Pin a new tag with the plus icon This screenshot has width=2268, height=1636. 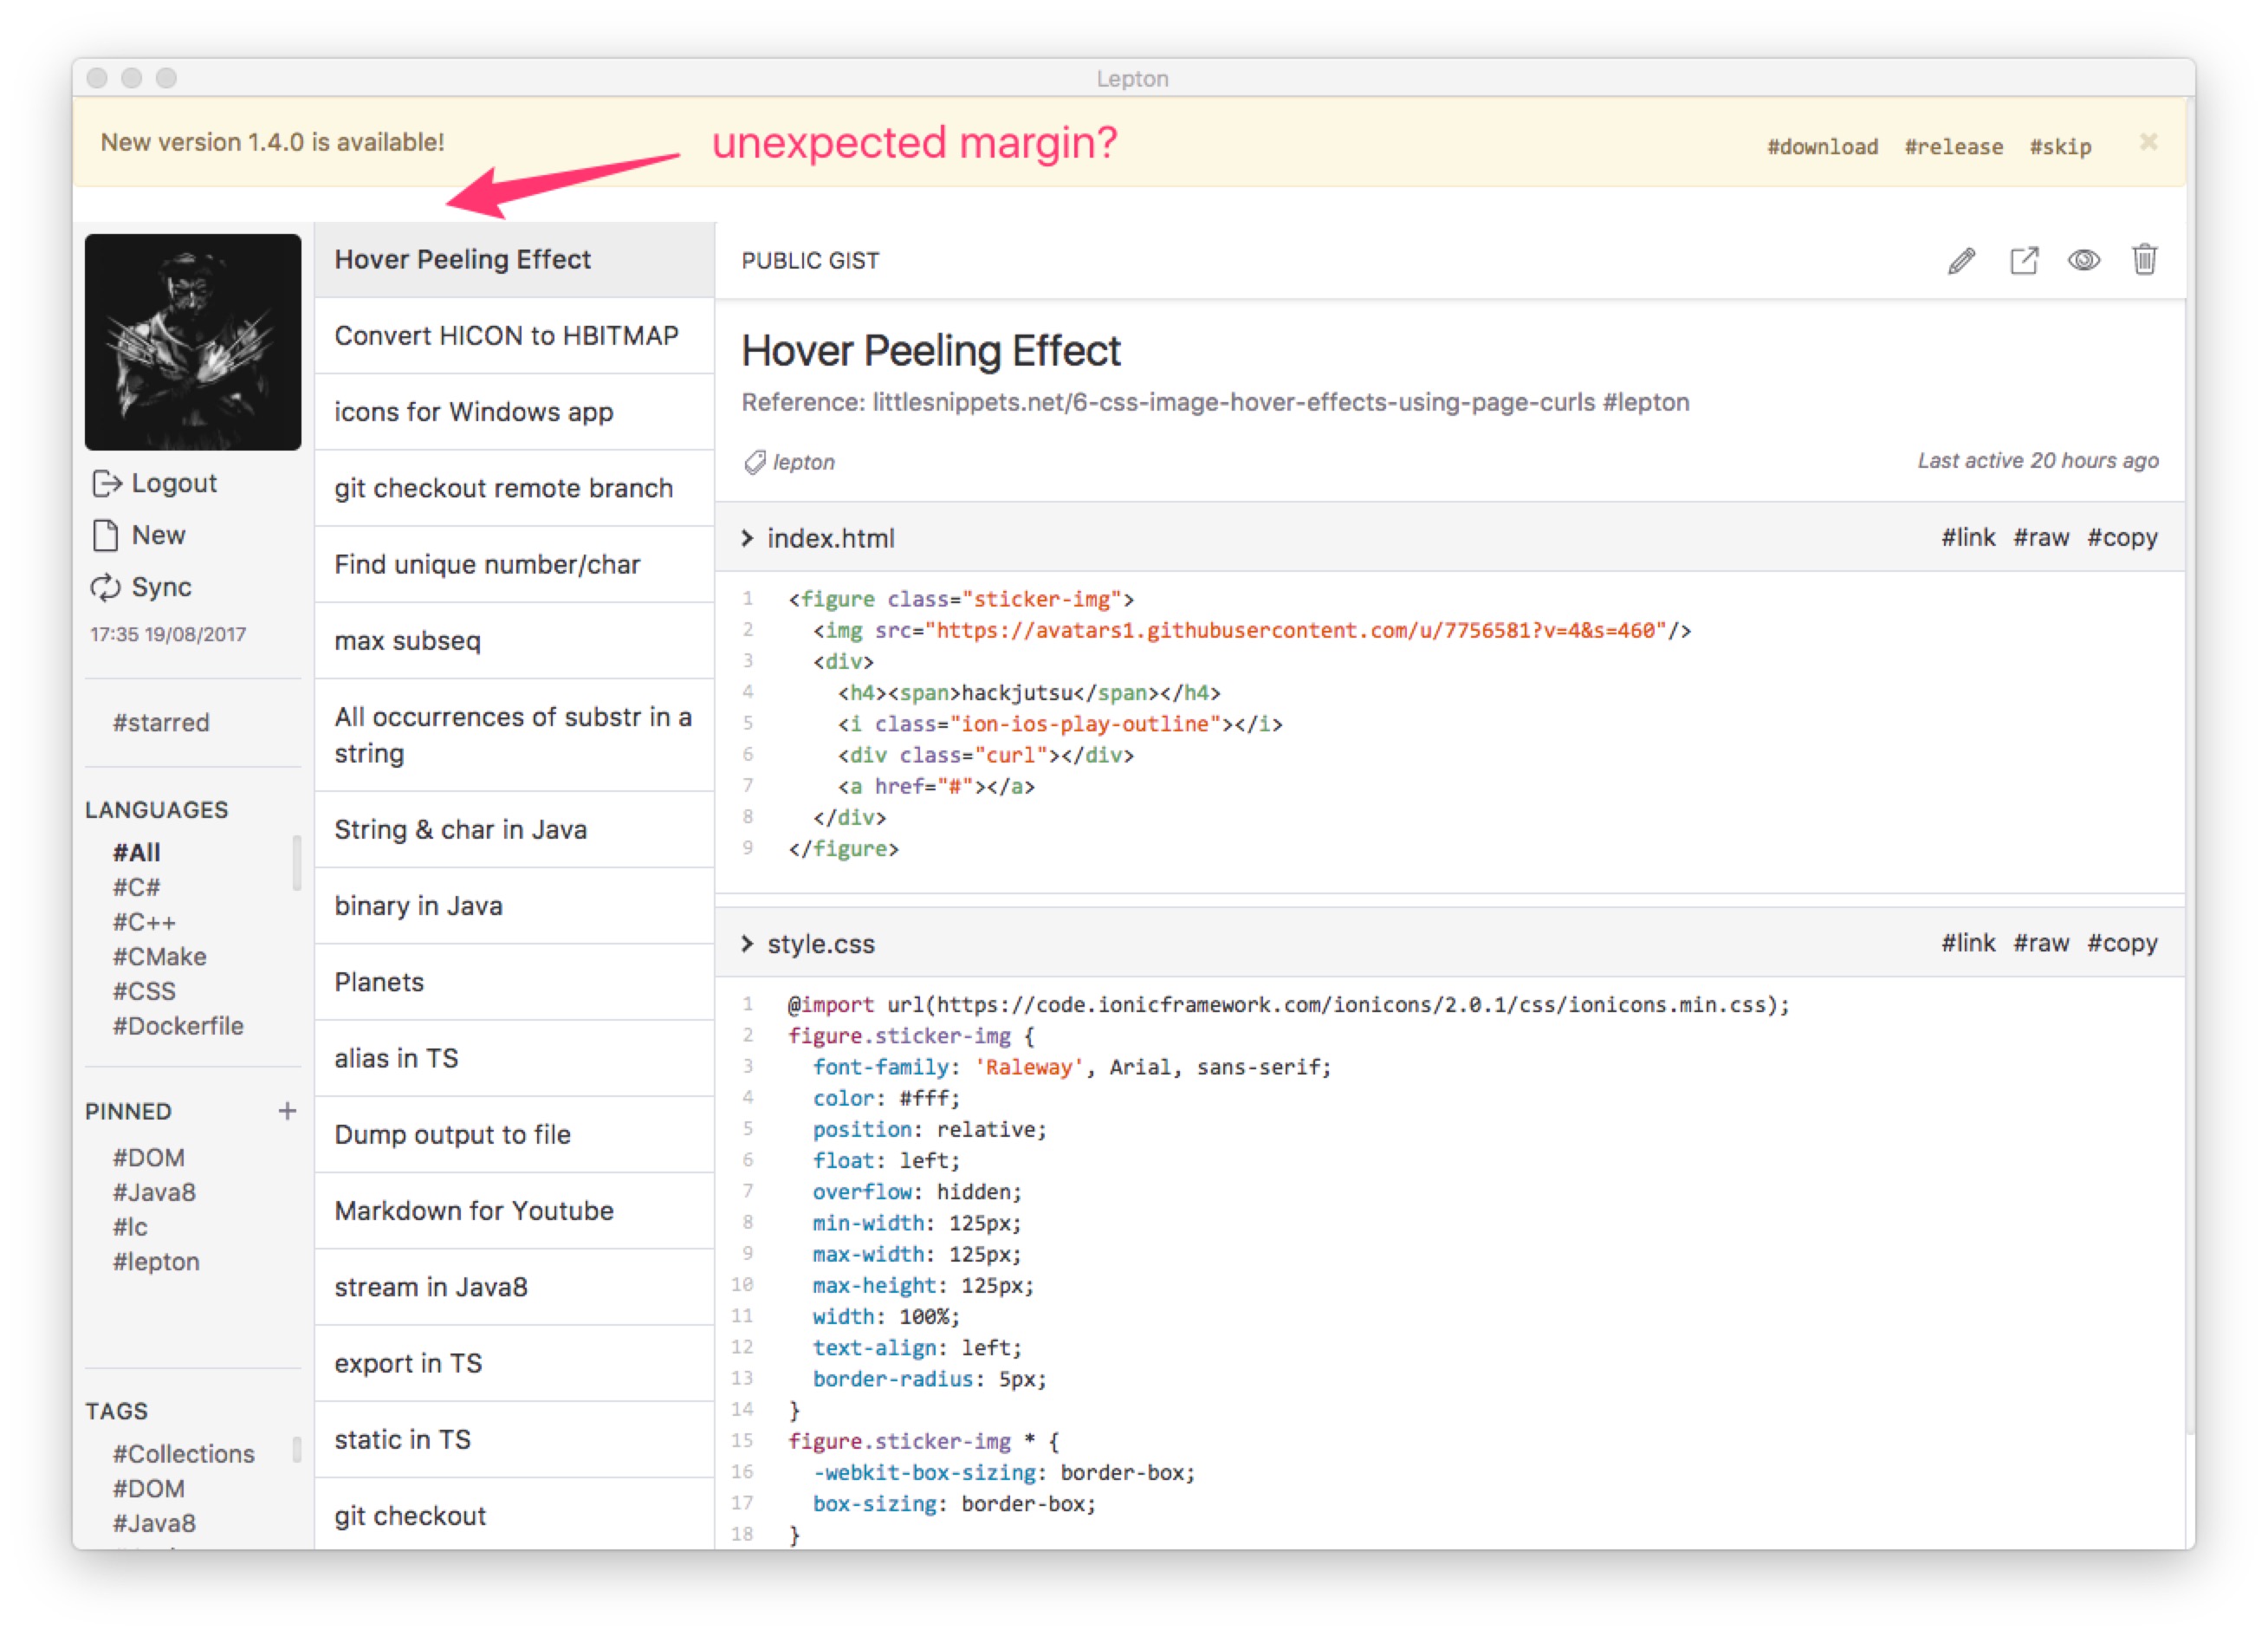point(288,1110)
